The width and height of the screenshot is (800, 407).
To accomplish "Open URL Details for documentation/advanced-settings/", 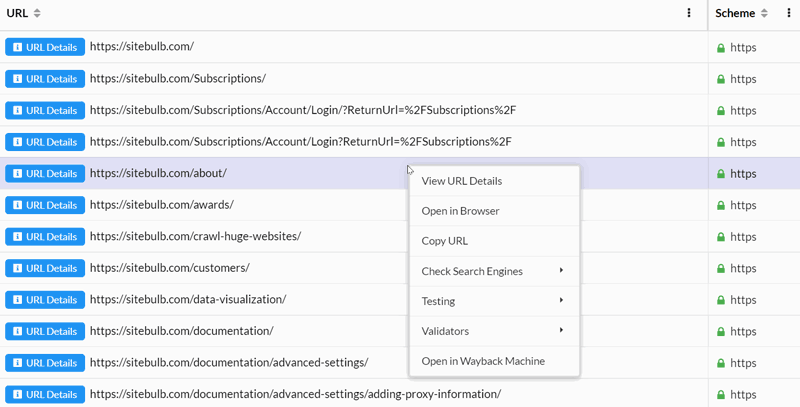I will pos(45,363).
